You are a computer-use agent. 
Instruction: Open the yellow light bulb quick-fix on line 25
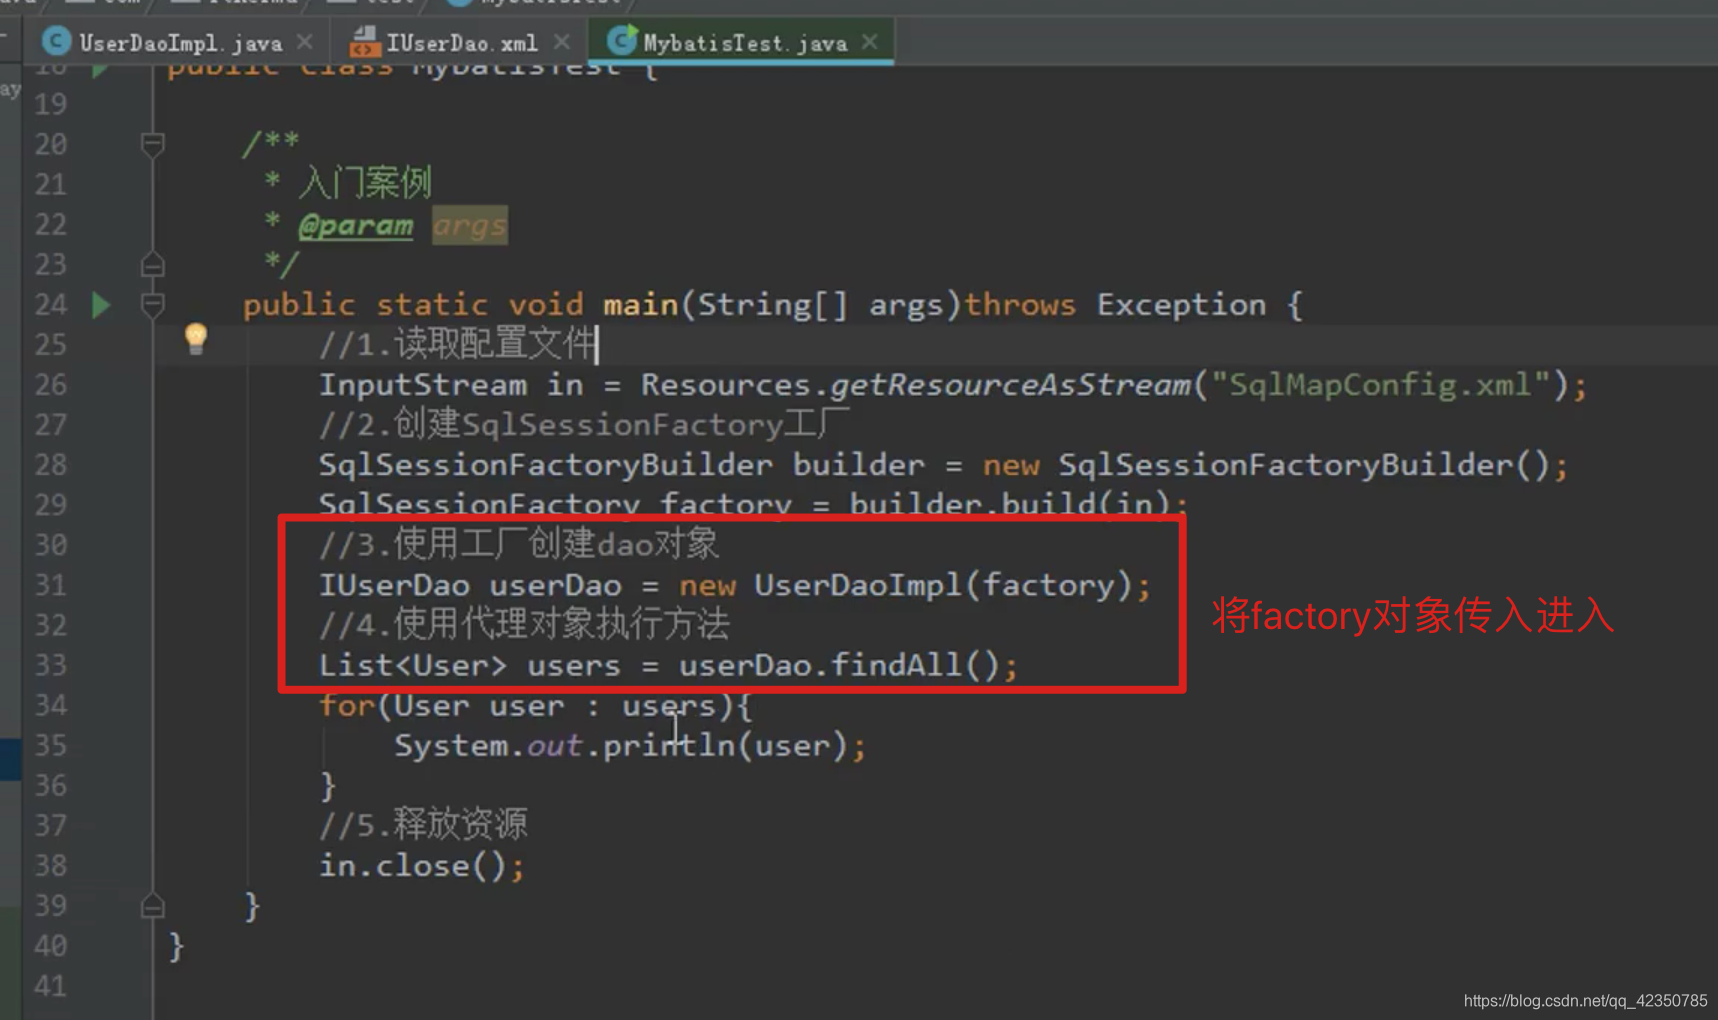click(x=196, y=339)
